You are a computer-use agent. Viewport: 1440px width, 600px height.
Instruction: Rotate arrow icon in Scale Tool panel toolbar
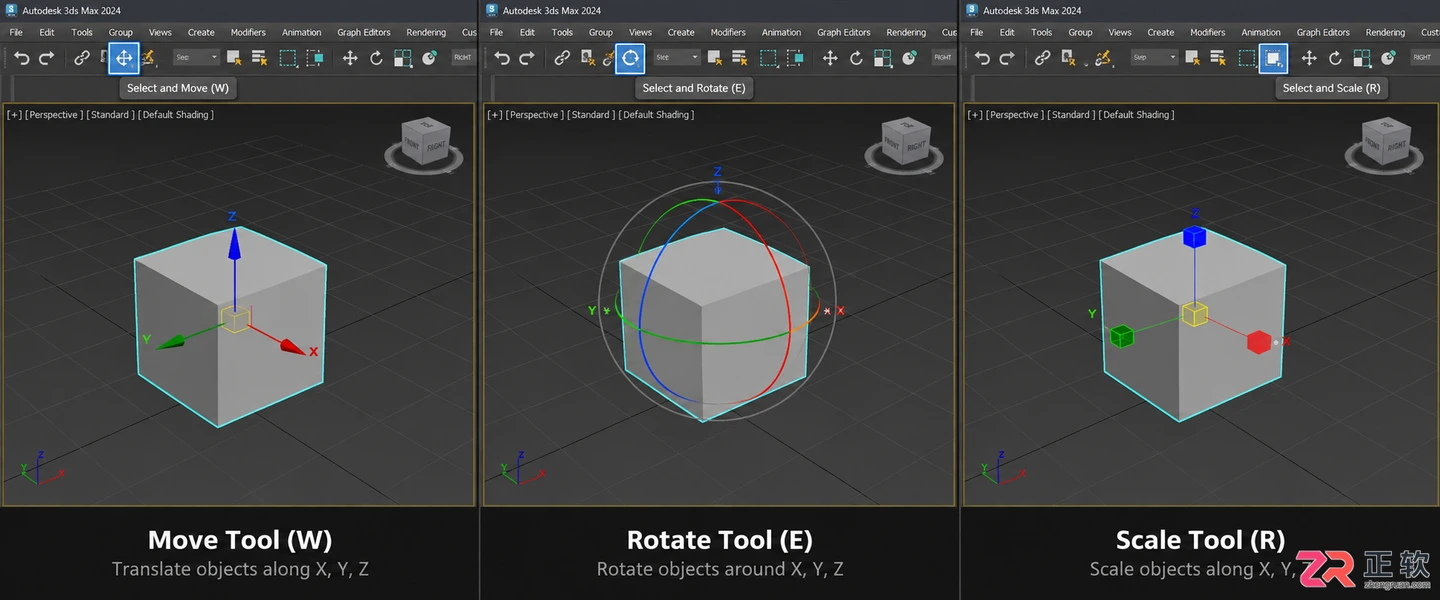(x=1335, y=58)
